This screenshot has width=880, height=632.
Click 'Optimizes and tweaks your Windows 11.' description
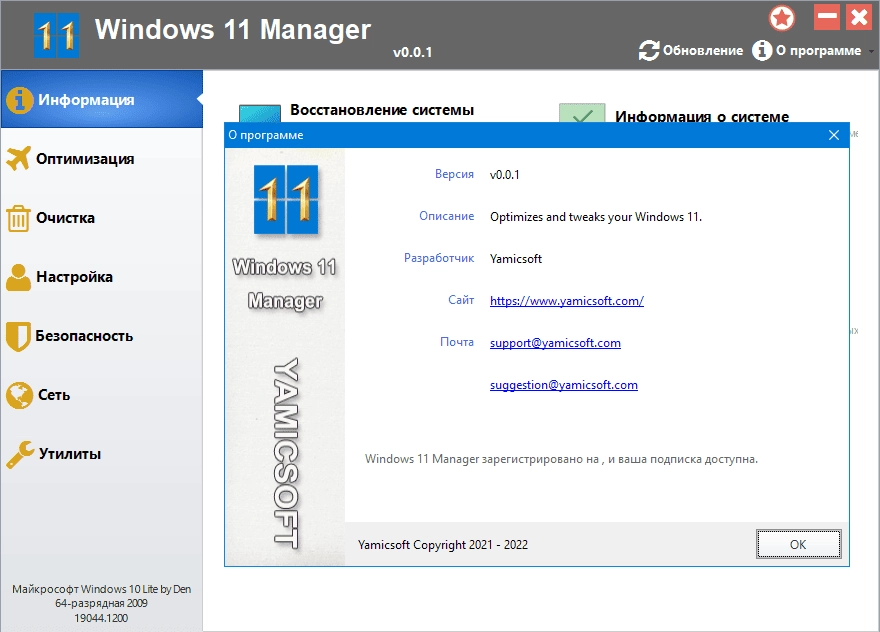596,217
